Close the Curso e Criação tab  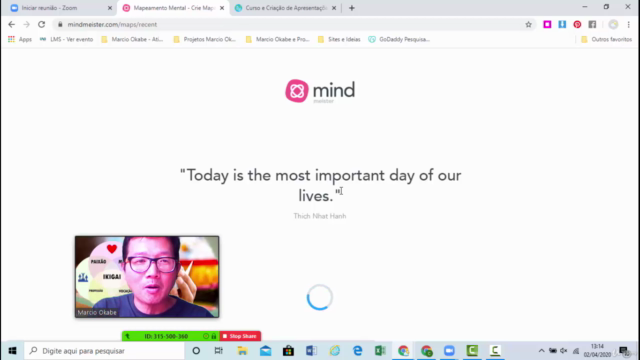334,8
